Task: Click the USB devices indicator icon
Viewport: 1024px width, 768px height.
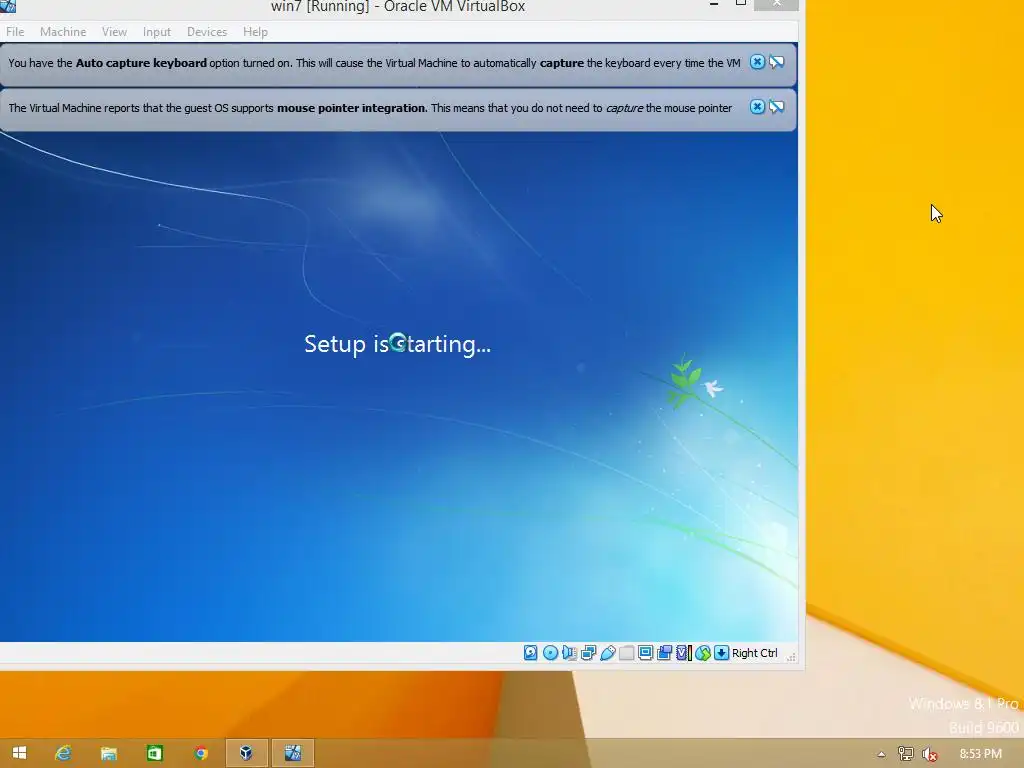Action: point(607,652)
